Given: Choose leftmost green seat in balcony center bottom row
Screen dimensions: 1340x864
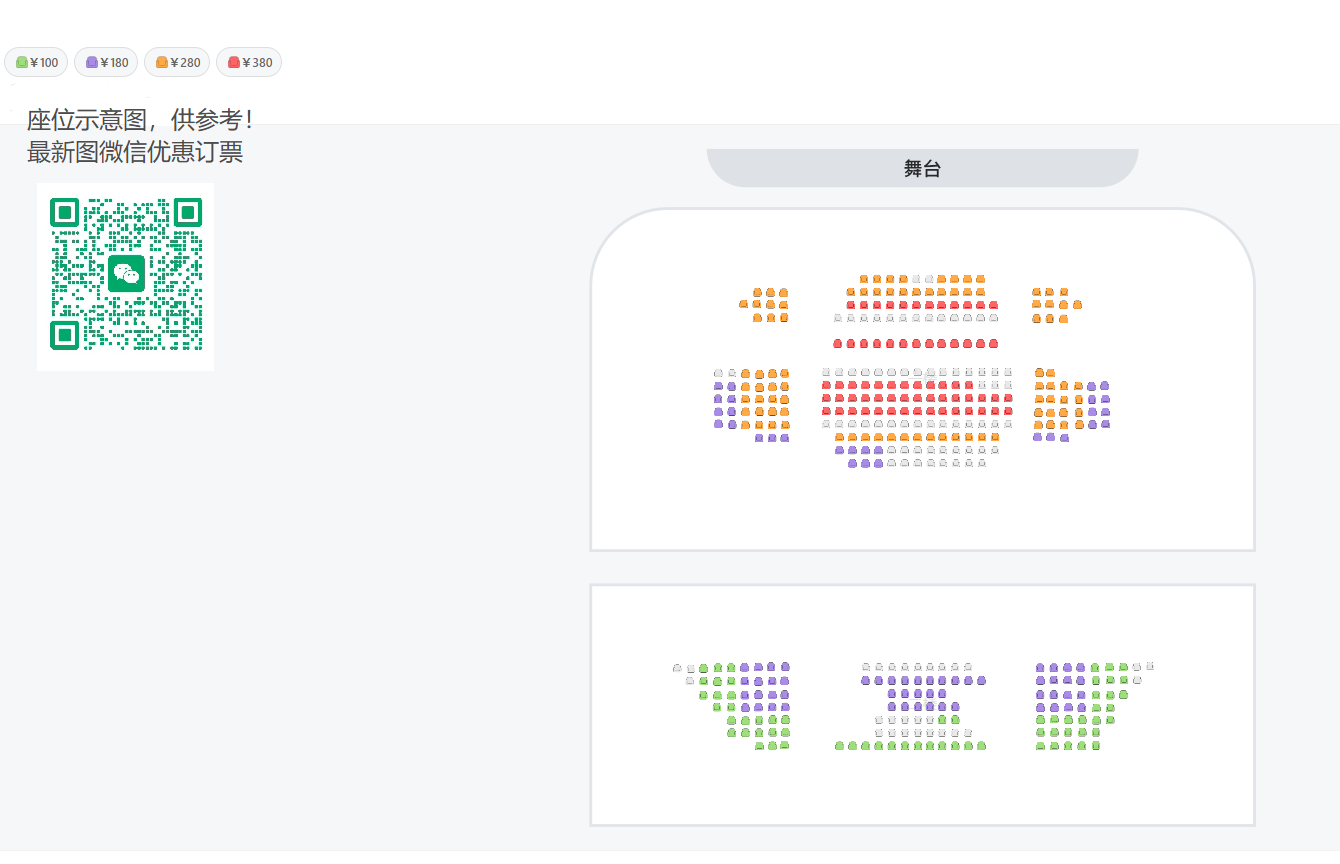Looking at the screenshot, I should click(x=839, y=746).
